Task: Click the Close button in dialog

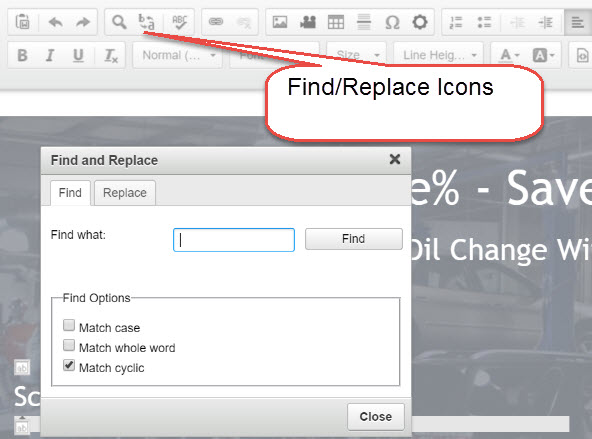Action: pos(376,417)
